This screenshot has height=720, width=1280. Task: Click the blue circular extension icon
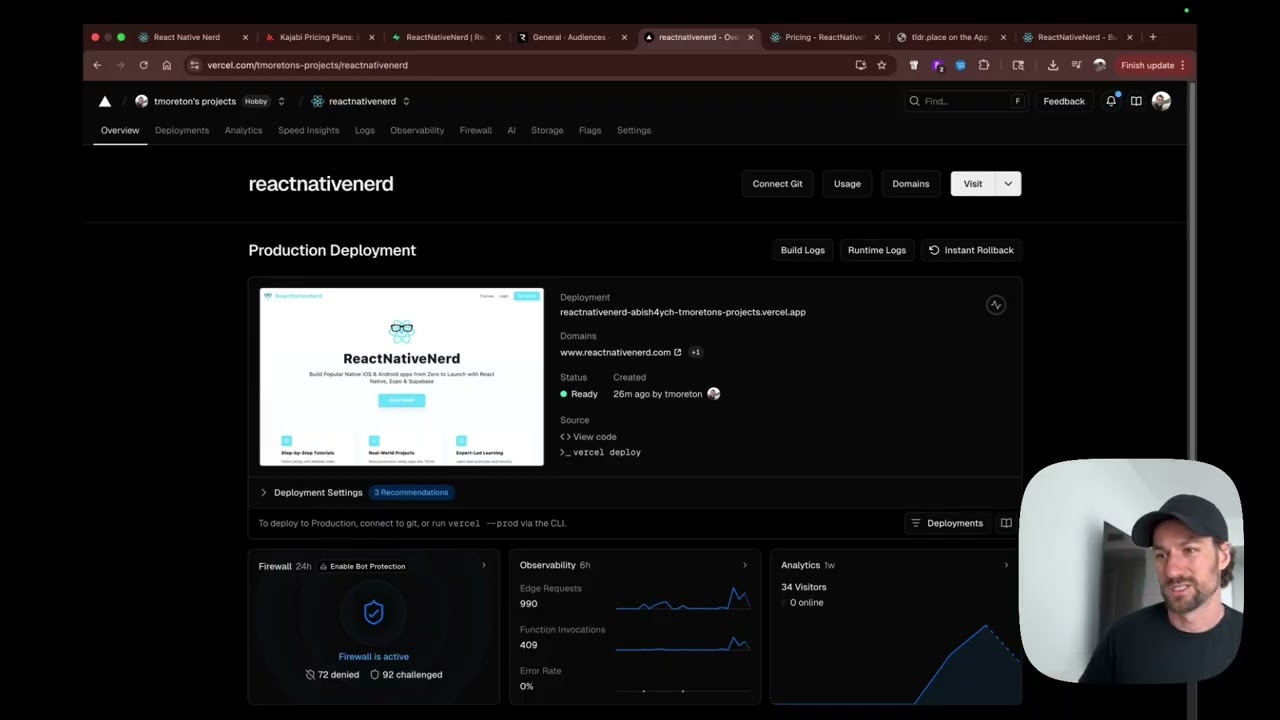(960, 65)
